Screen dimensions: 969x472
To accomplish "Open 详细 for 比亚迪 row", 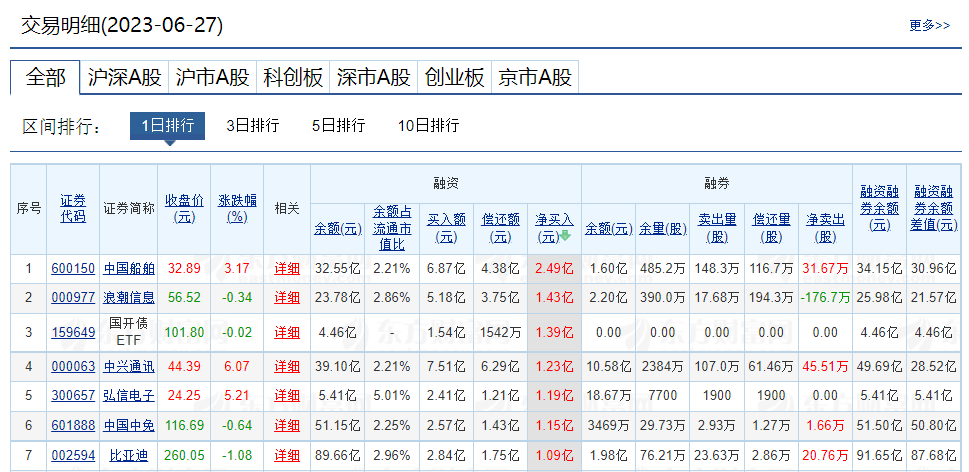I will click(x=287, y=456).
